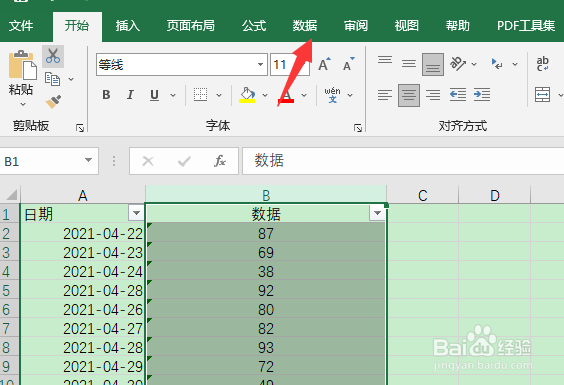
Task: Apply the borders icon
Action: [200, 95]
